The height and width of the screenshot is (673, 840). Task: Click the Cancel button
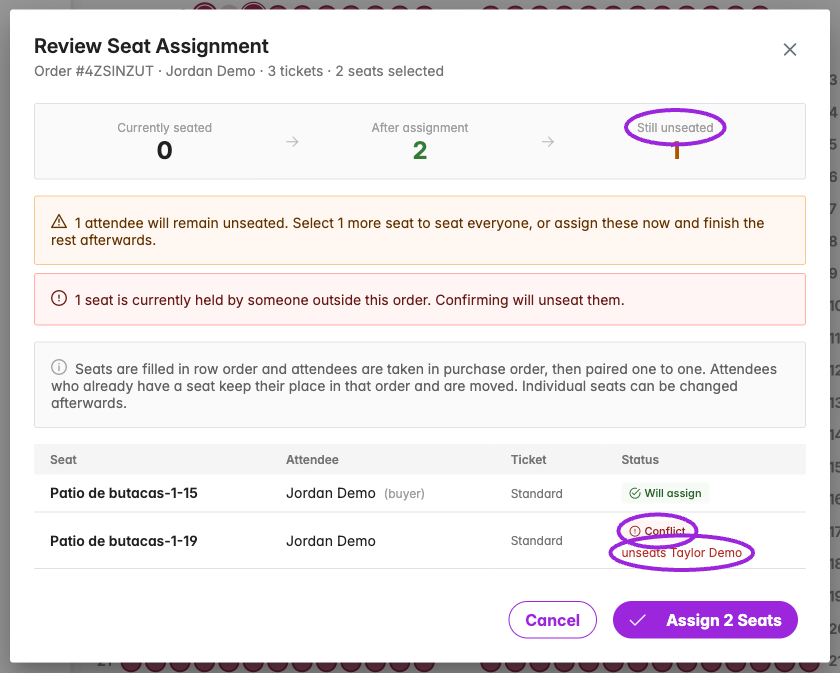(552, 620)
